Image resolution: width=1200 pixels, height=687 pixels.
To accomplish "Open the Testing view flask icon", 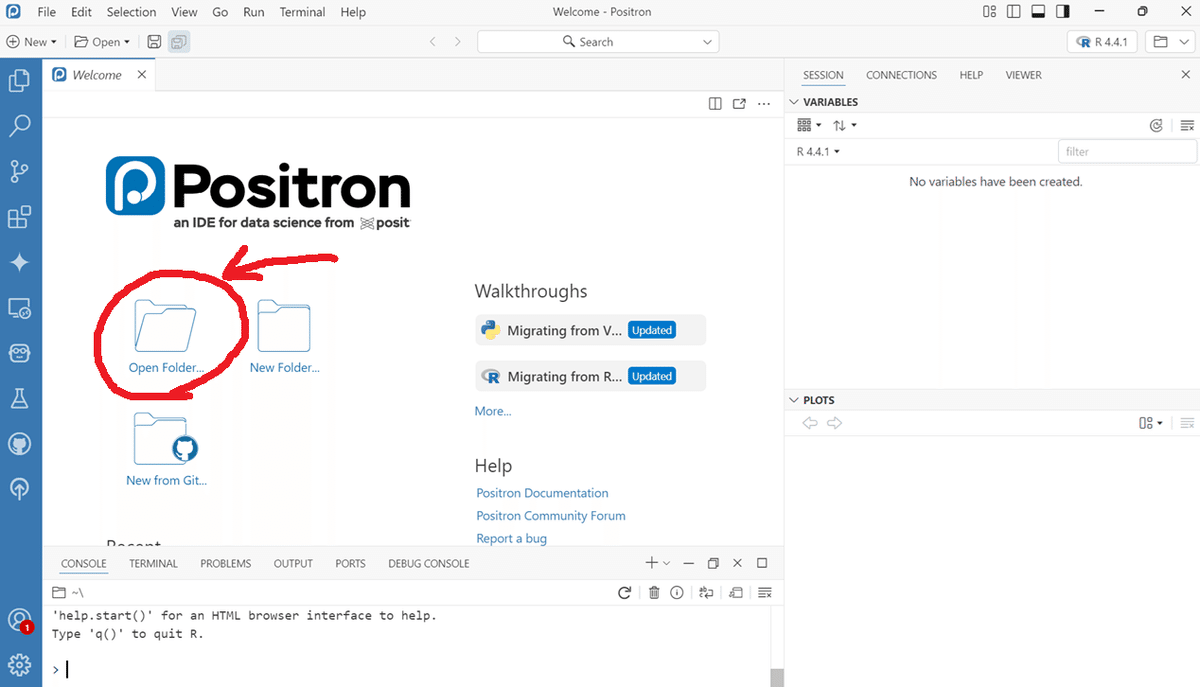I will coord(20,398).
